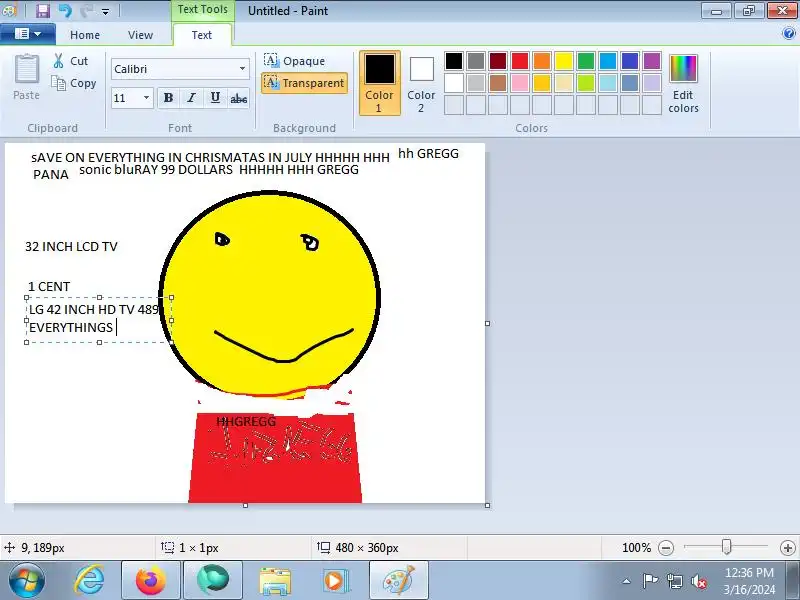Pick the purple color swatch
Screen dimensions: 800x600
click(652, 61)
